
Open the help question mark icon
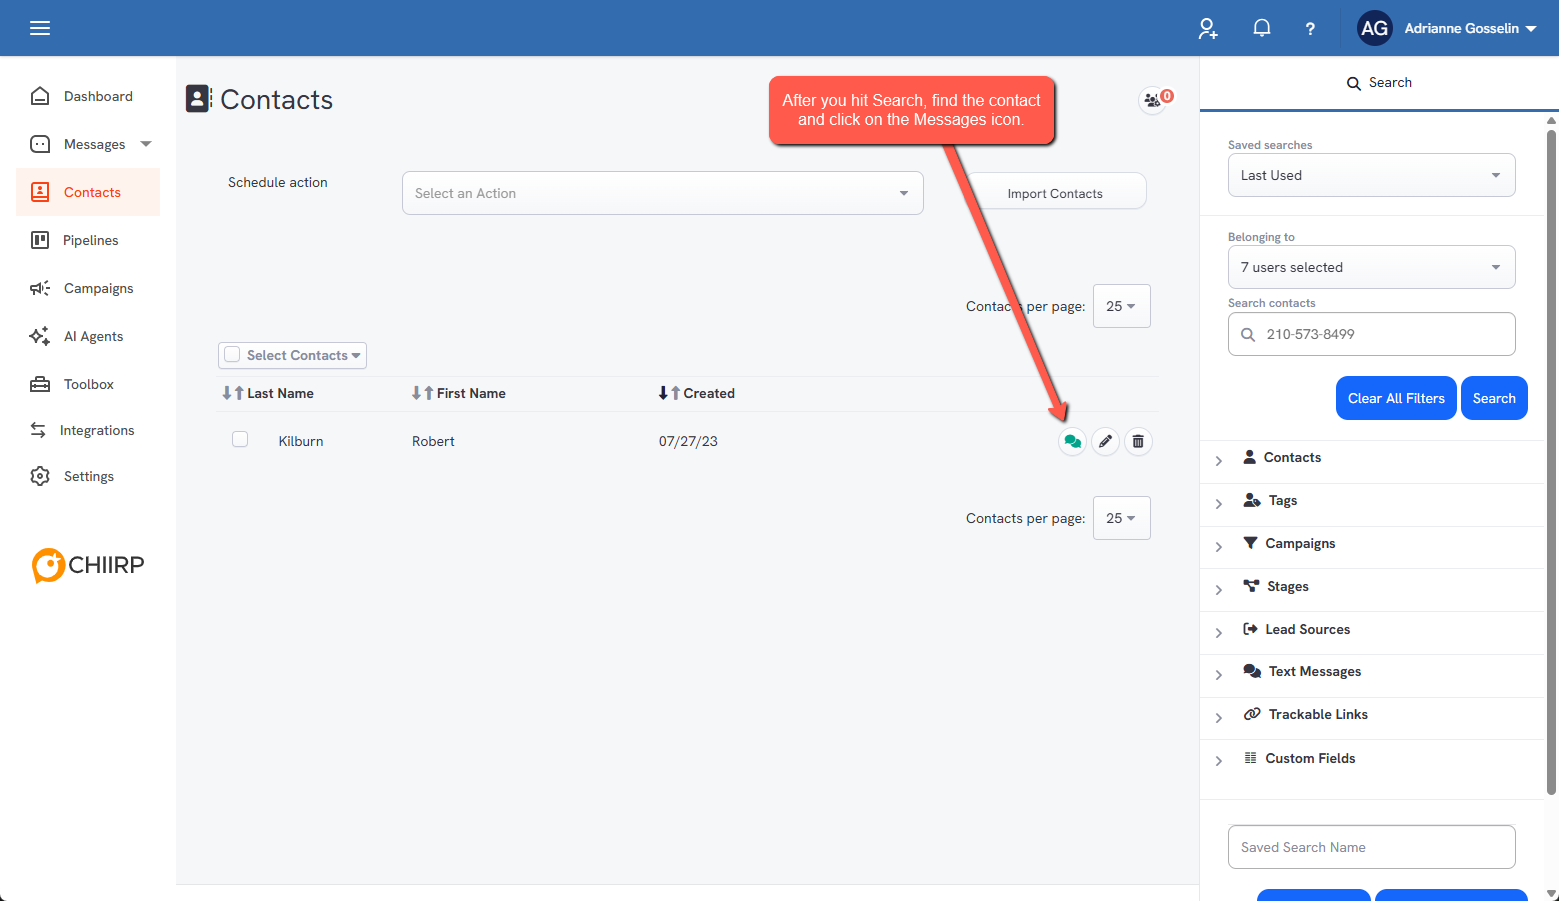pyautogui.click(x=1310, y=28)
